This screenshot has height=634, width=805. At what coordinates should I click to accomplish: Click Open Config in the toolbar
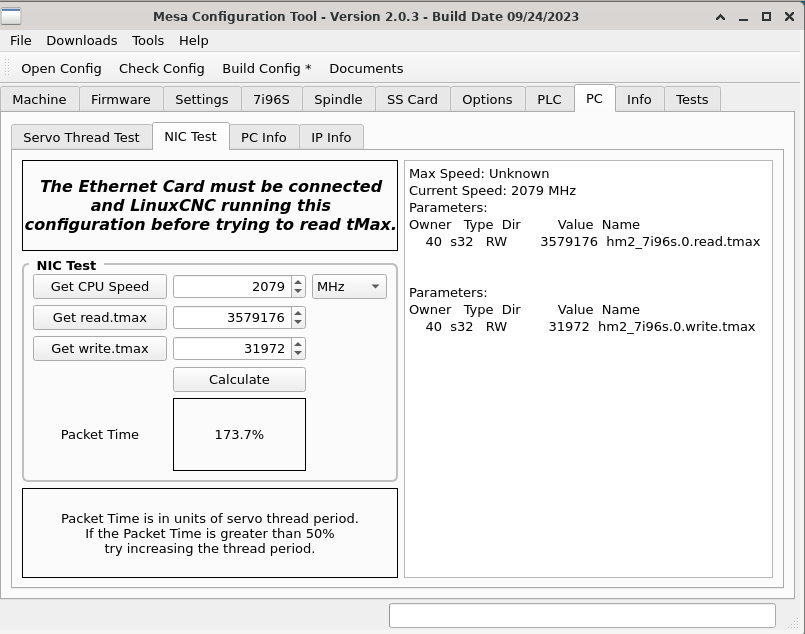click(x=61, y=69)
